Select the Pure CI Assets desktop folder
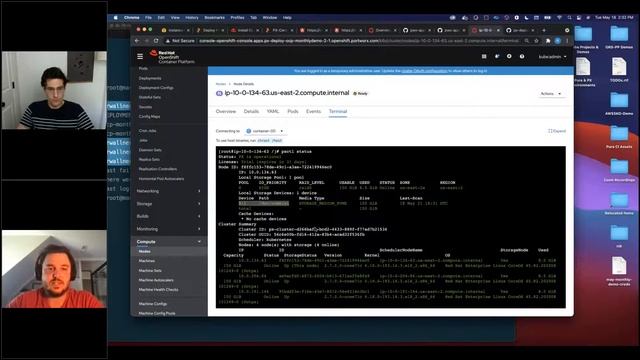The height and width of the screenshot is (360, 640). coord(619,137)
